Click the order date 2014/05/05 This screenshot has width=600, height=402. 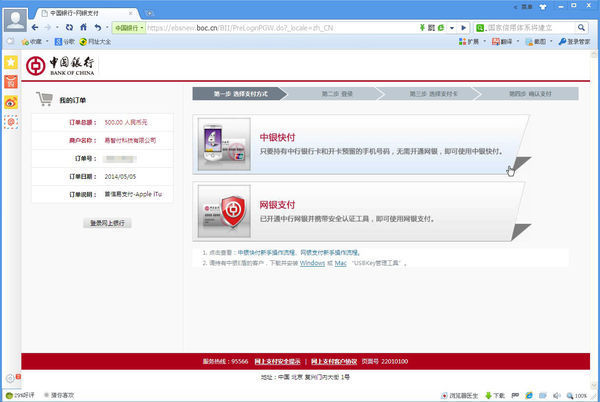pos(120,177)
